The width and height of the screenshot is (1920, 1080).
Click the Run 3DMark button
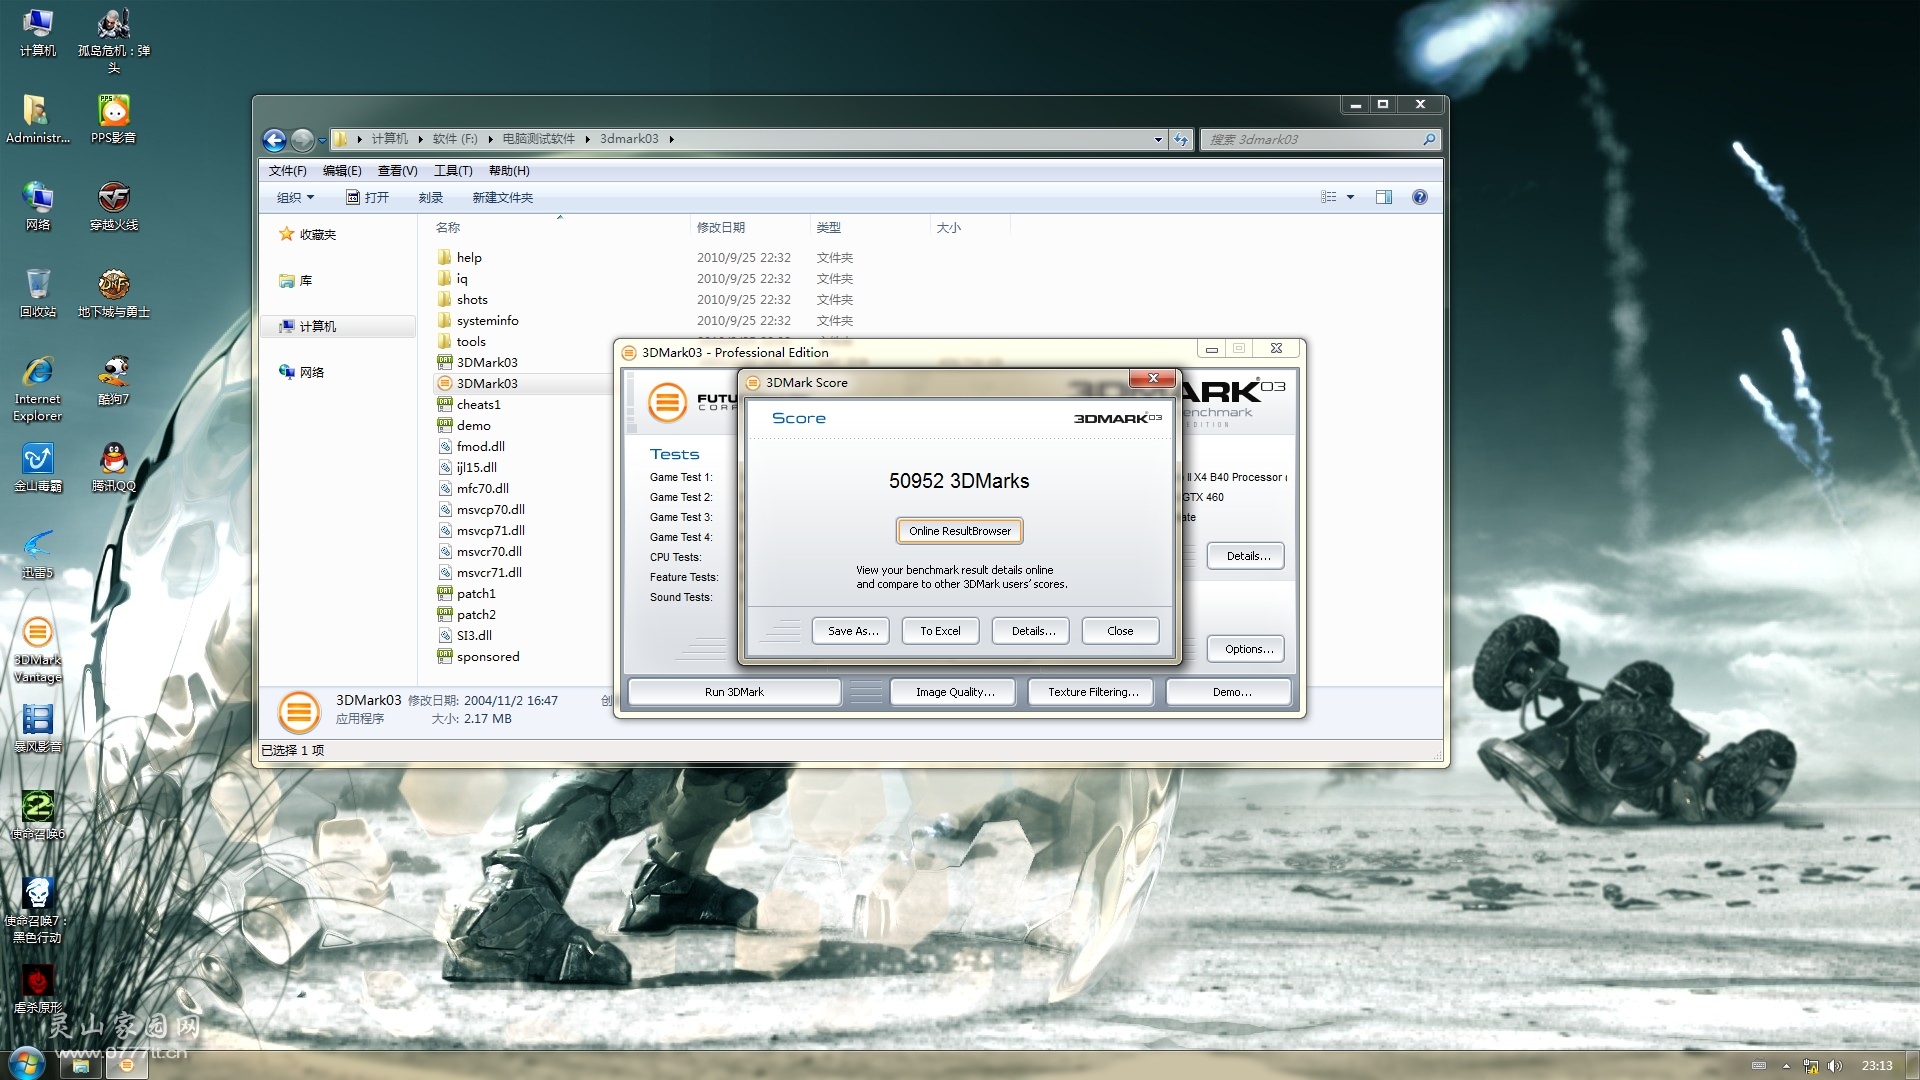(x=734, y=692)
